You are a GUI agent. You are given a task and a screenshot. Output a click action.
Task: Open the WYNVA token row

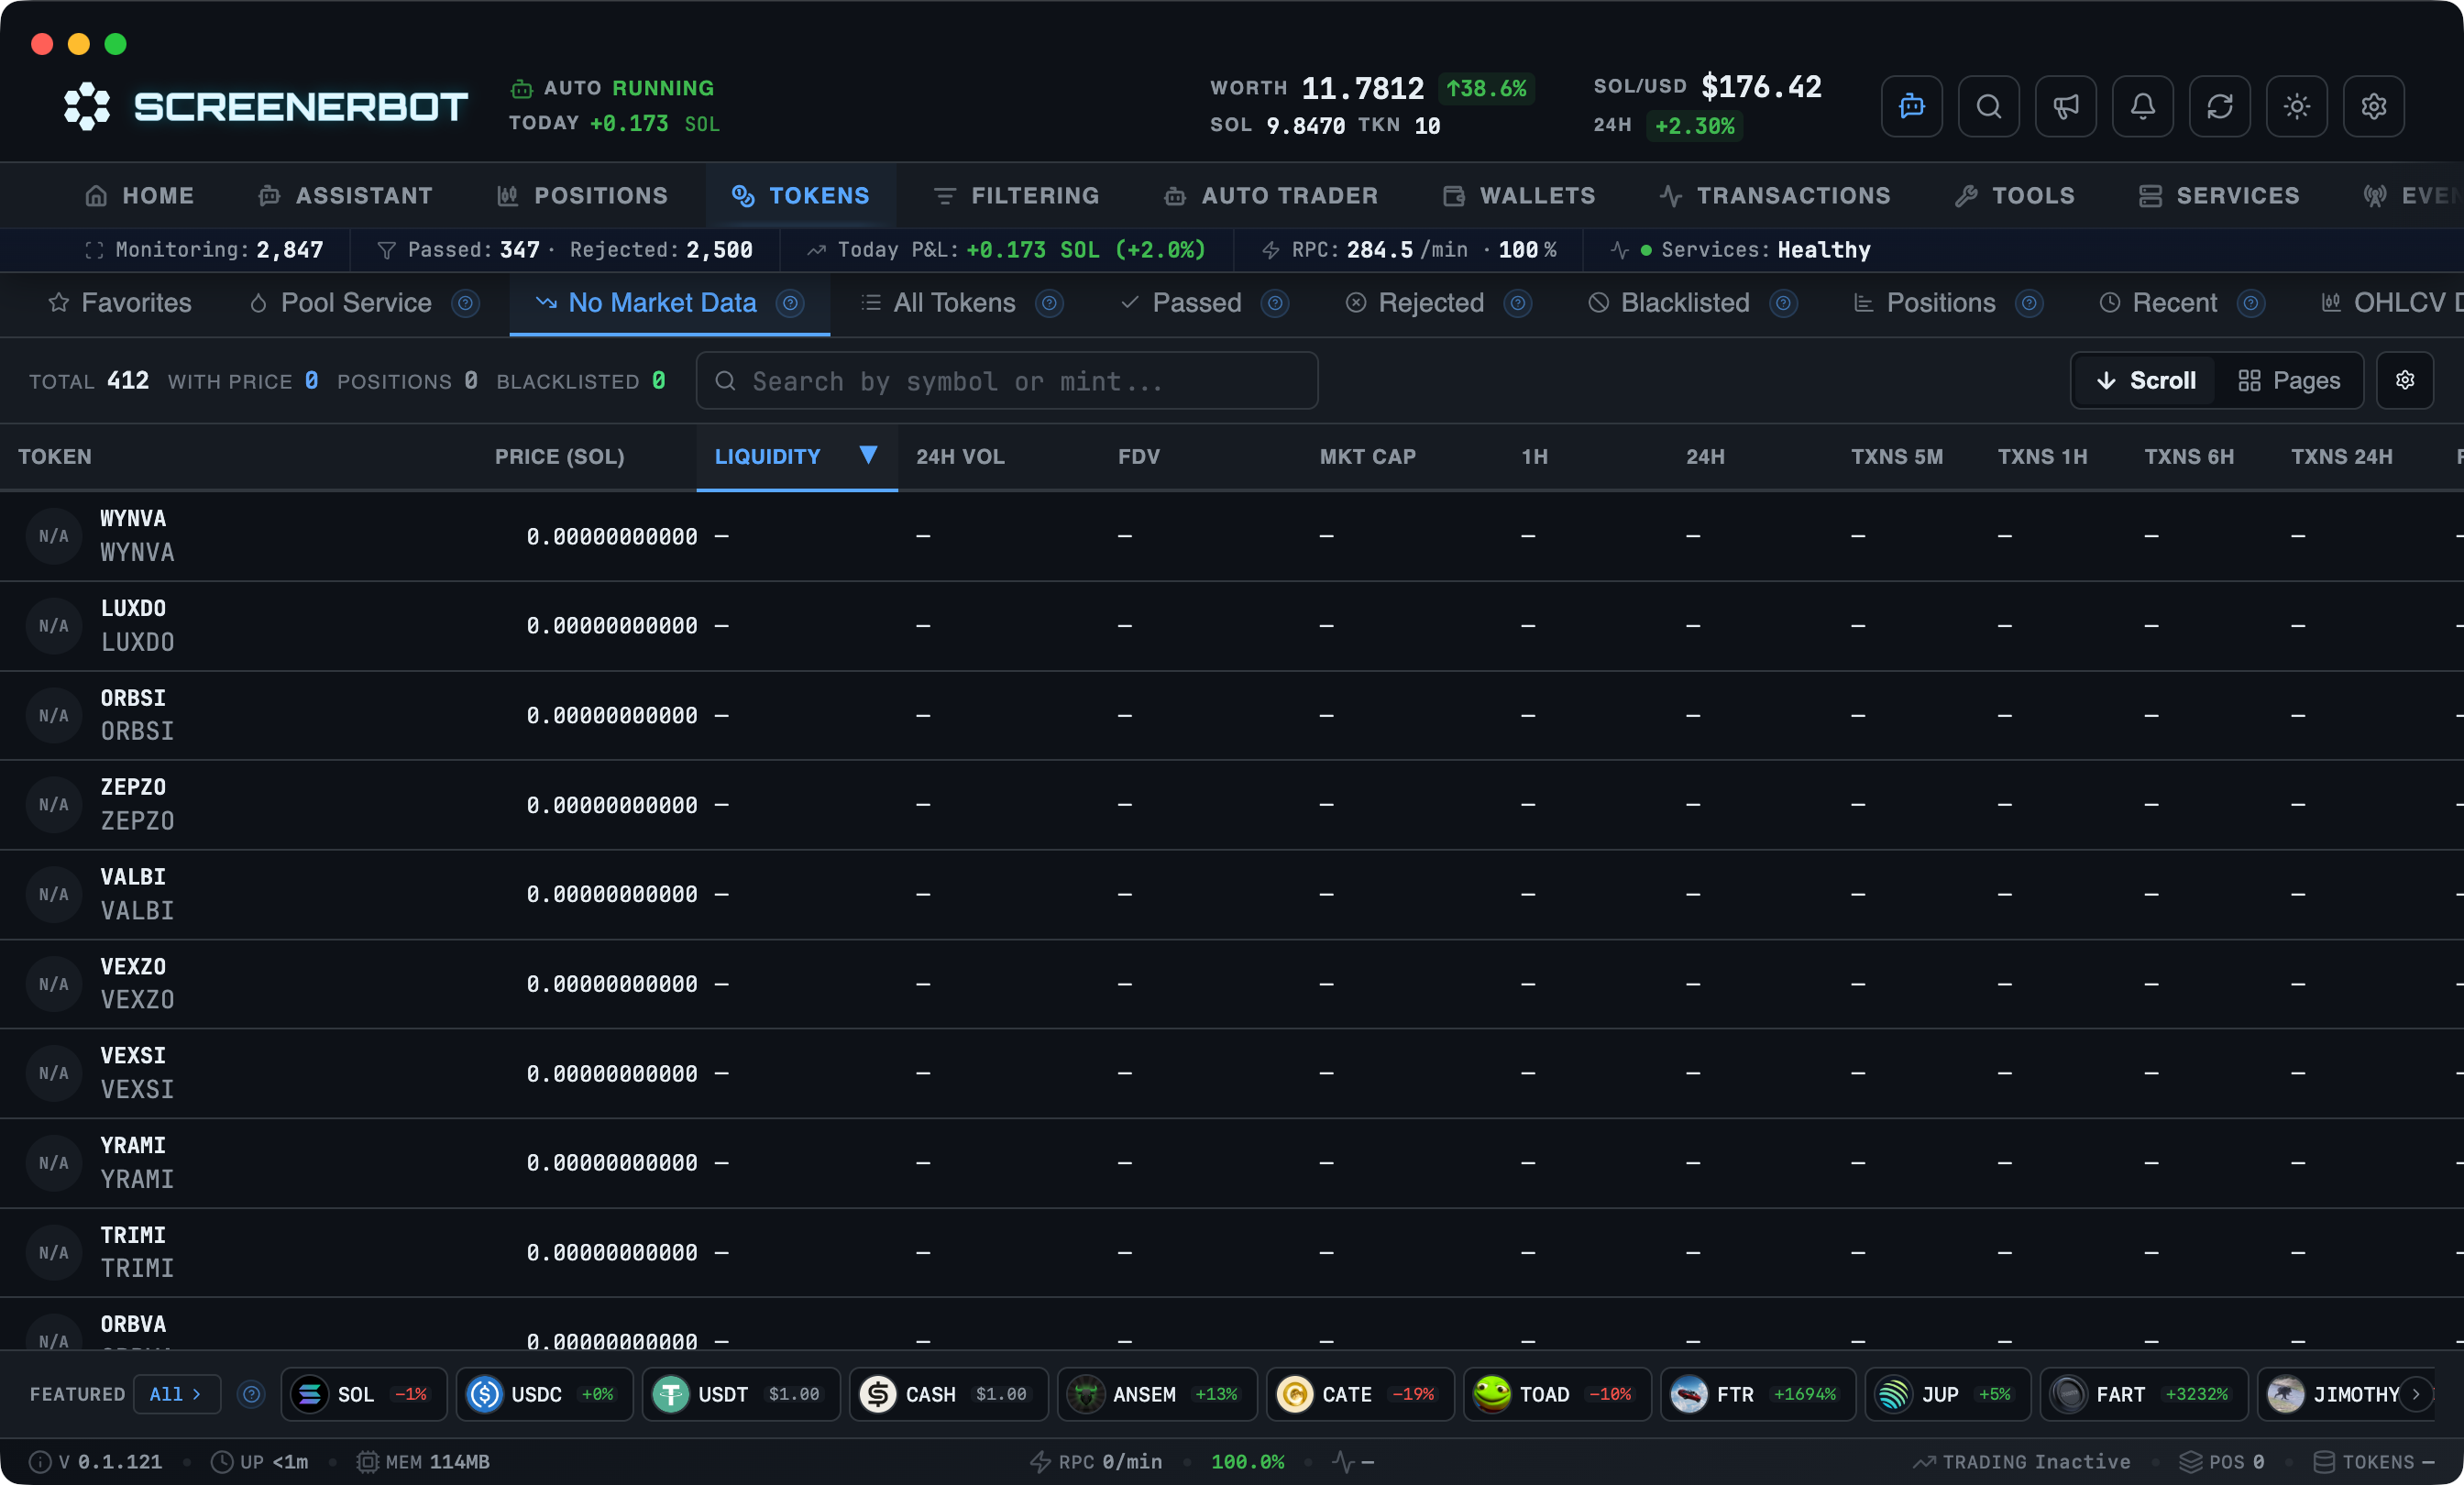coord(1232,536)
